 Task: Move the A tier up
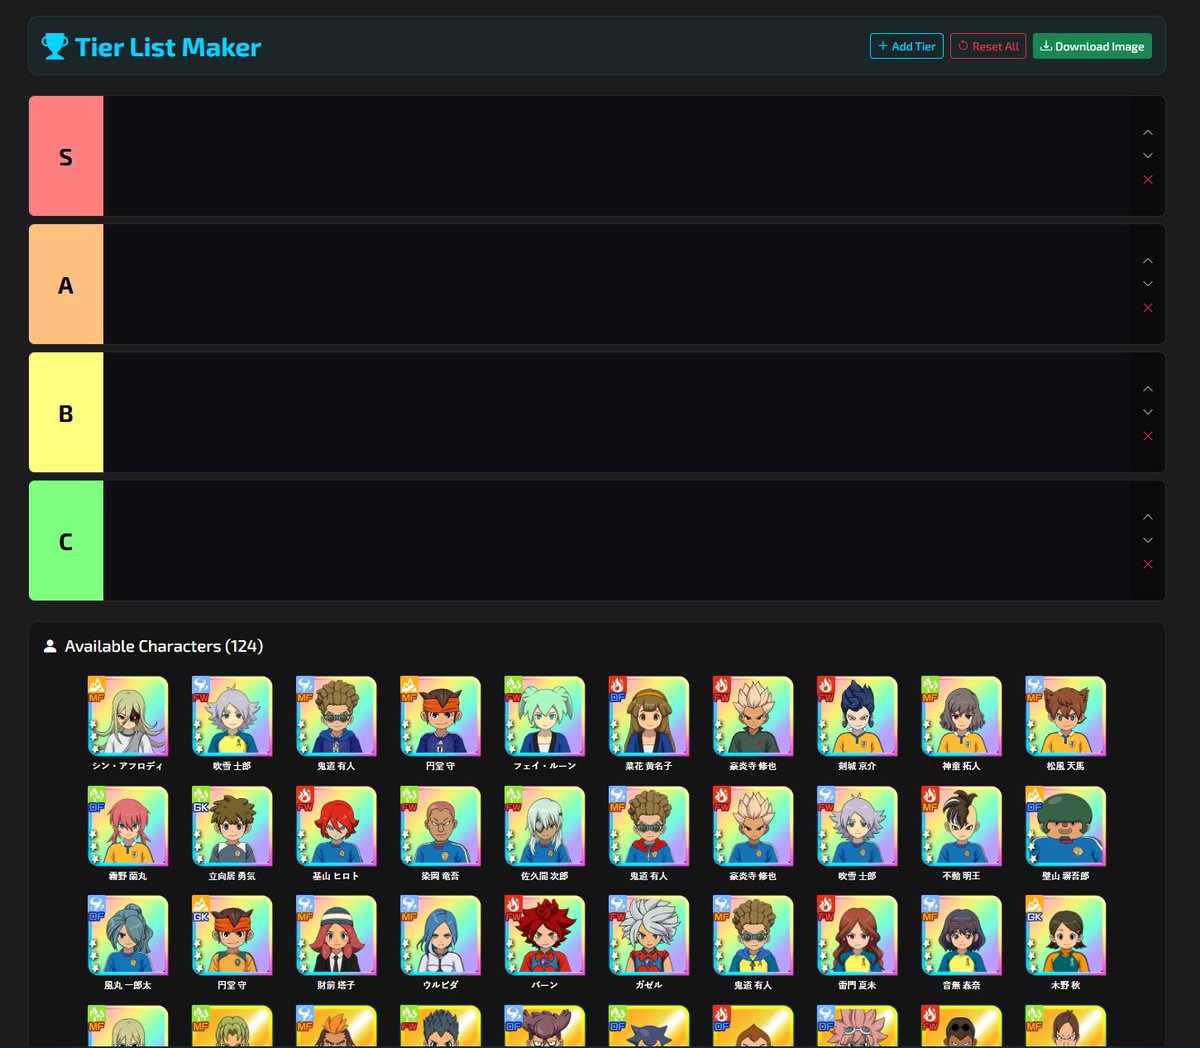[1148, 260]
